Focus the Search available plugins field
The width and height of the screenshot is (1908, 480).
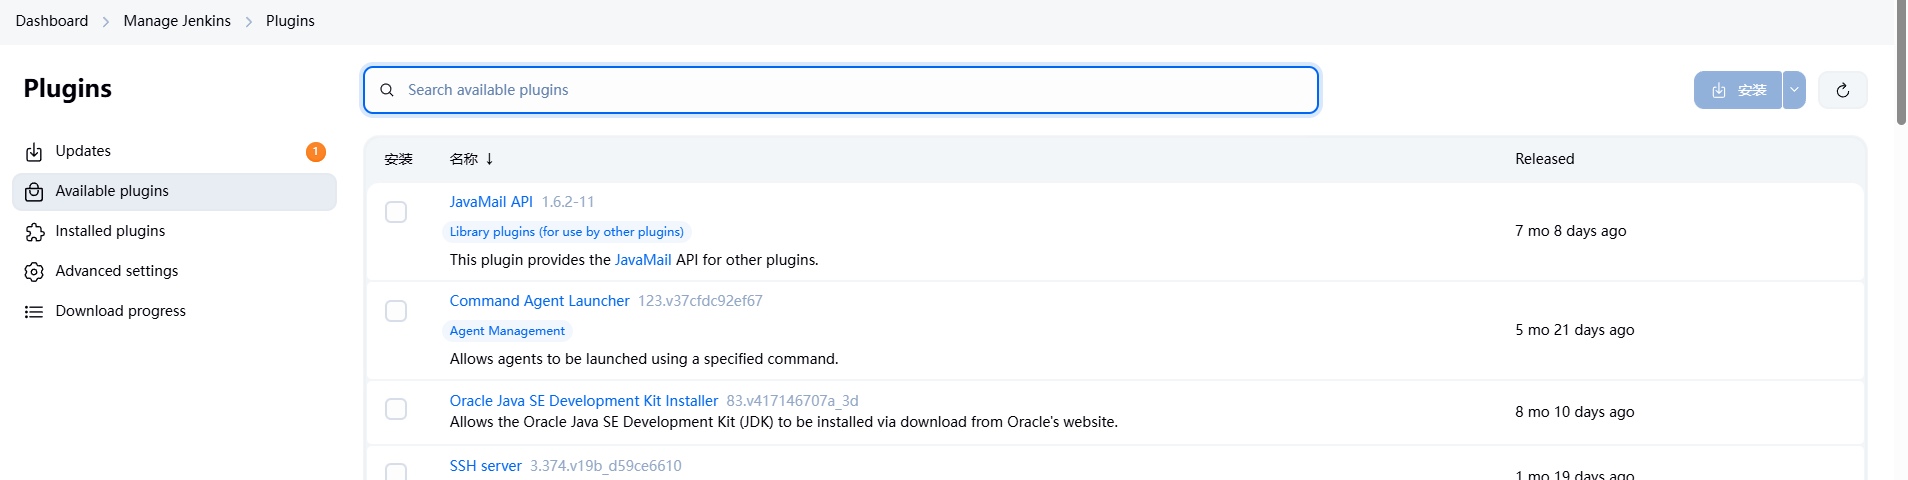point(841,90)
